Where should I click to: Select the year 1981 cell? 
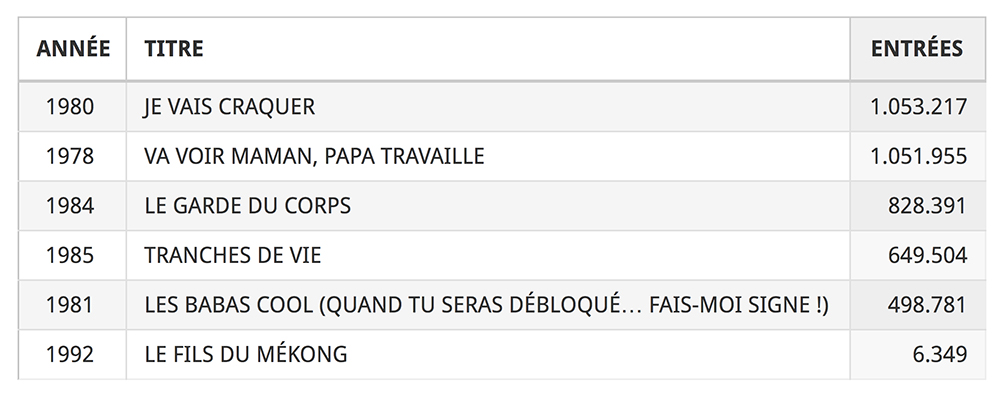click(70, 305)
